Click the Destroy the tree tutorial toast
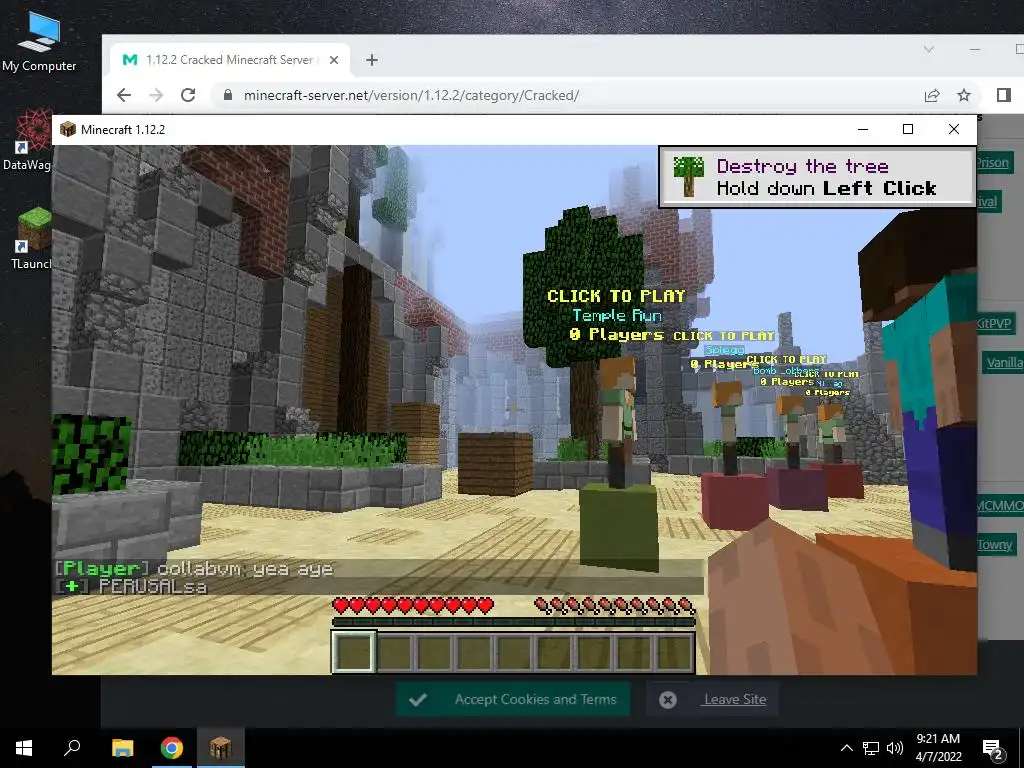This screenshot has width=1024, height=768. point(817,177)
